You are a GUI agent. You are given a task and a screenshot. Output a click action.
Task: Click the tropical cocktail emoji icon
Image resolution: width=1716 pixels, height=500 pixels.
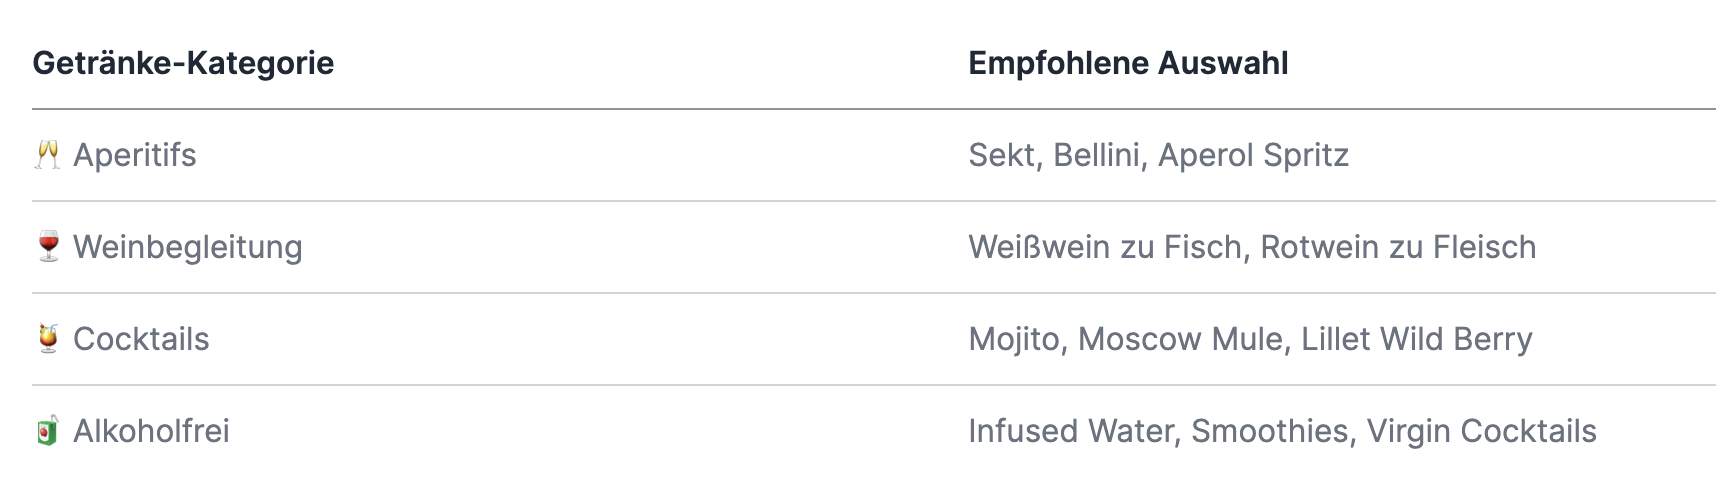coord(47,339)
